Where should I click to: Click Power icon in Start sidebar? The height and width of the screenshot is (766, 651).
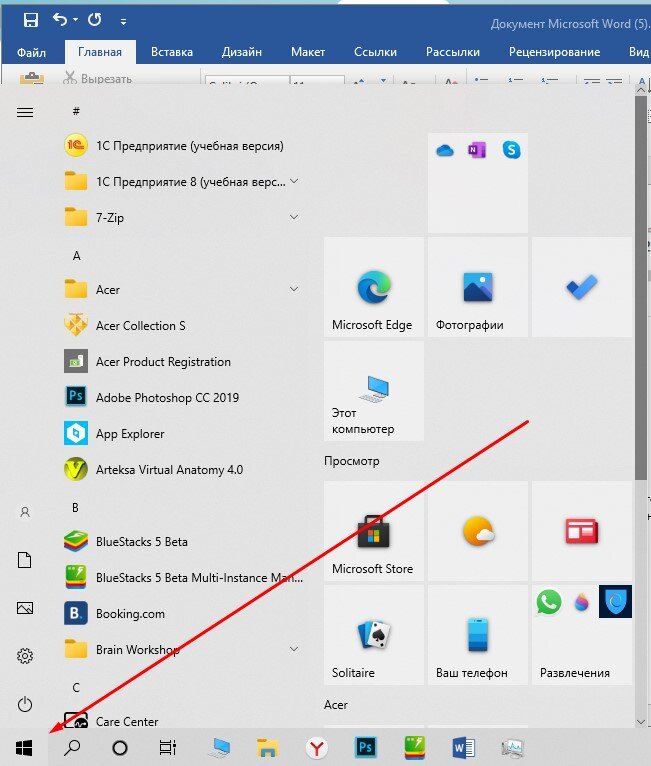pyautogui.click(x=25, y=704)
